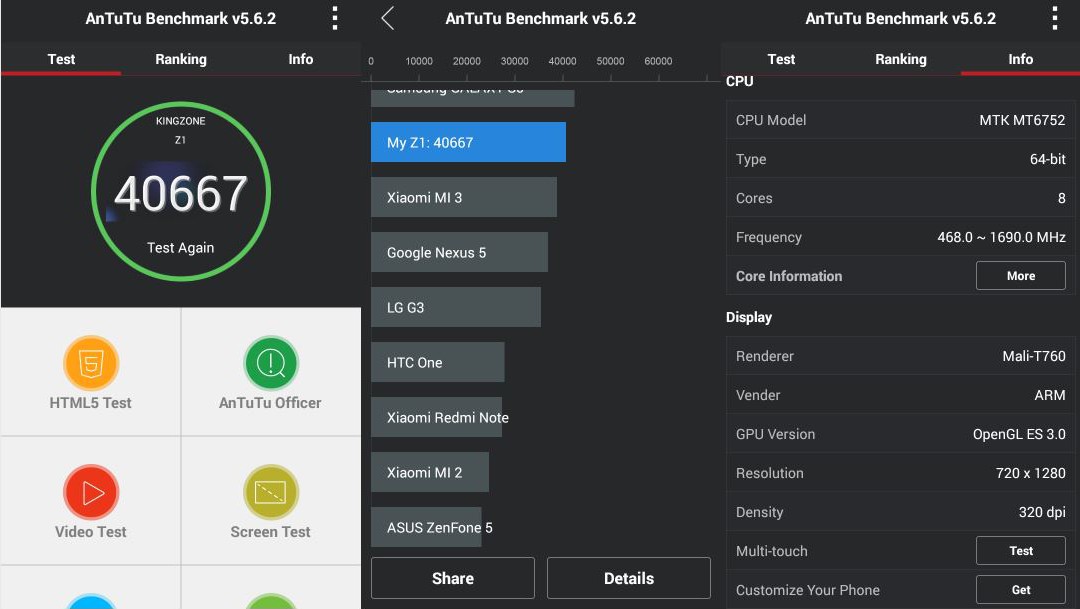Select the My Z1: 40667 ranking bar
This screenshot has width=1080, height=609.
pyautogui.click(x=468, y=143)
